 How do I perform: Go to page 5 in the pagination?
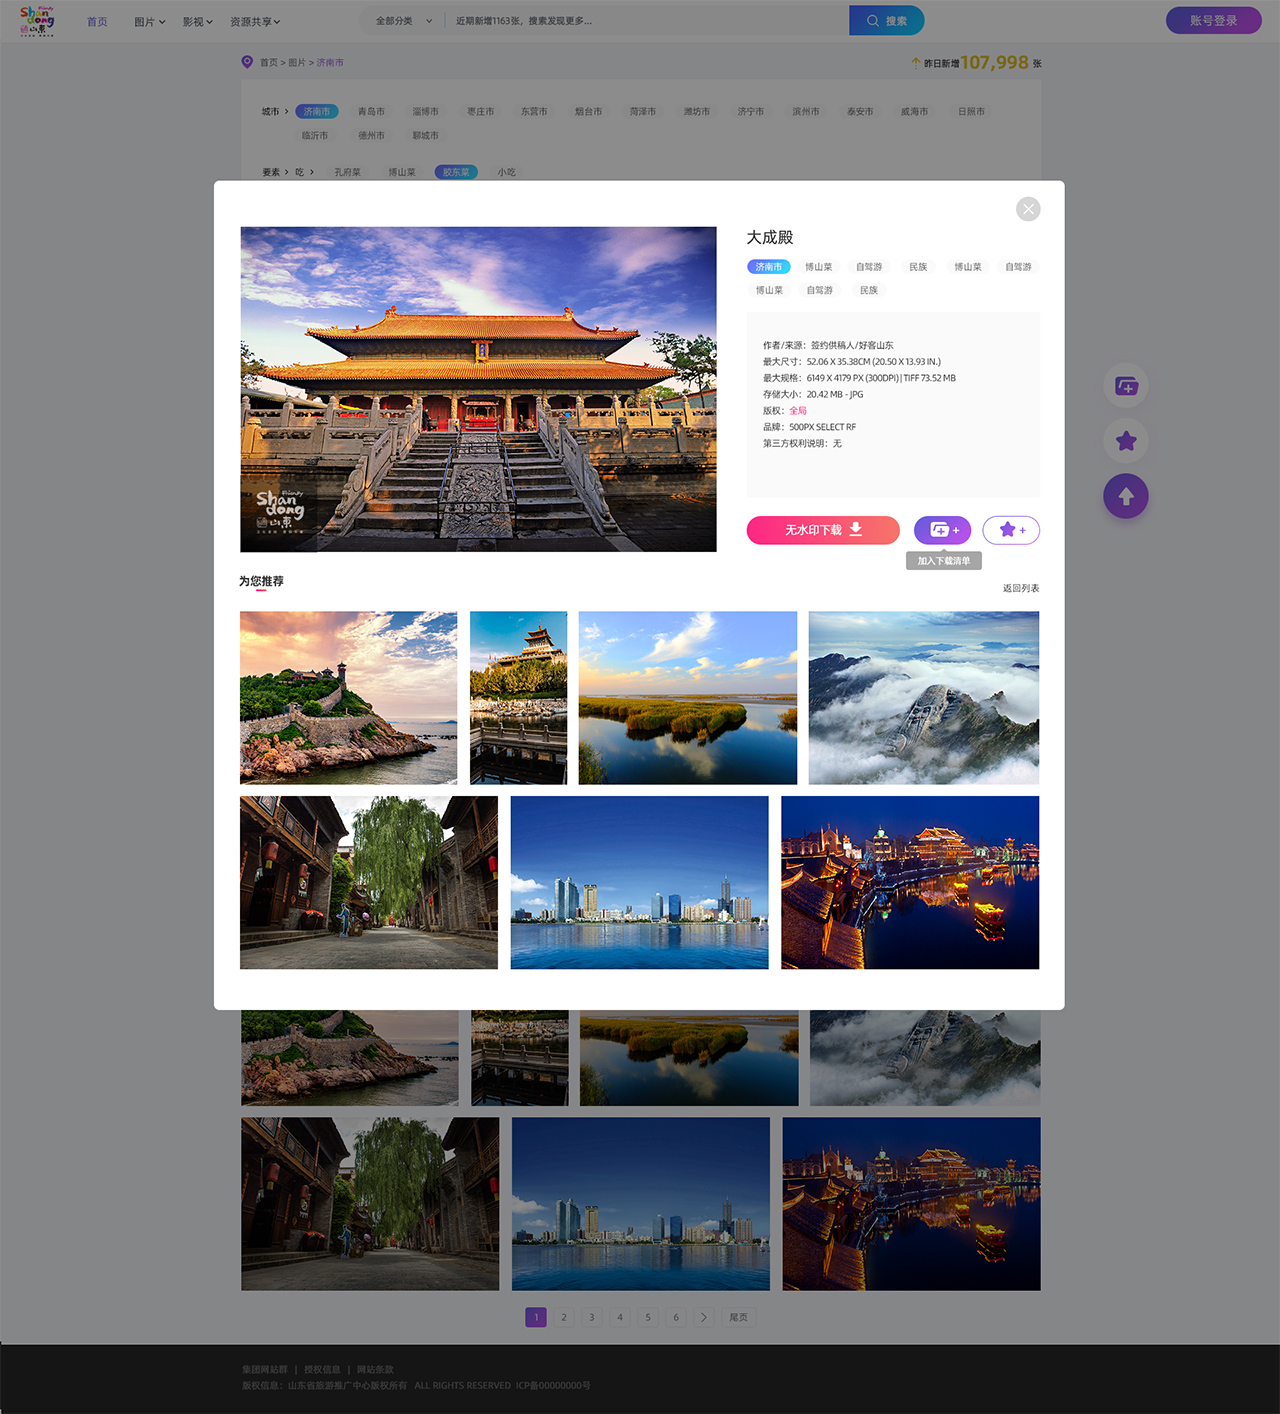coord(648,1317)
